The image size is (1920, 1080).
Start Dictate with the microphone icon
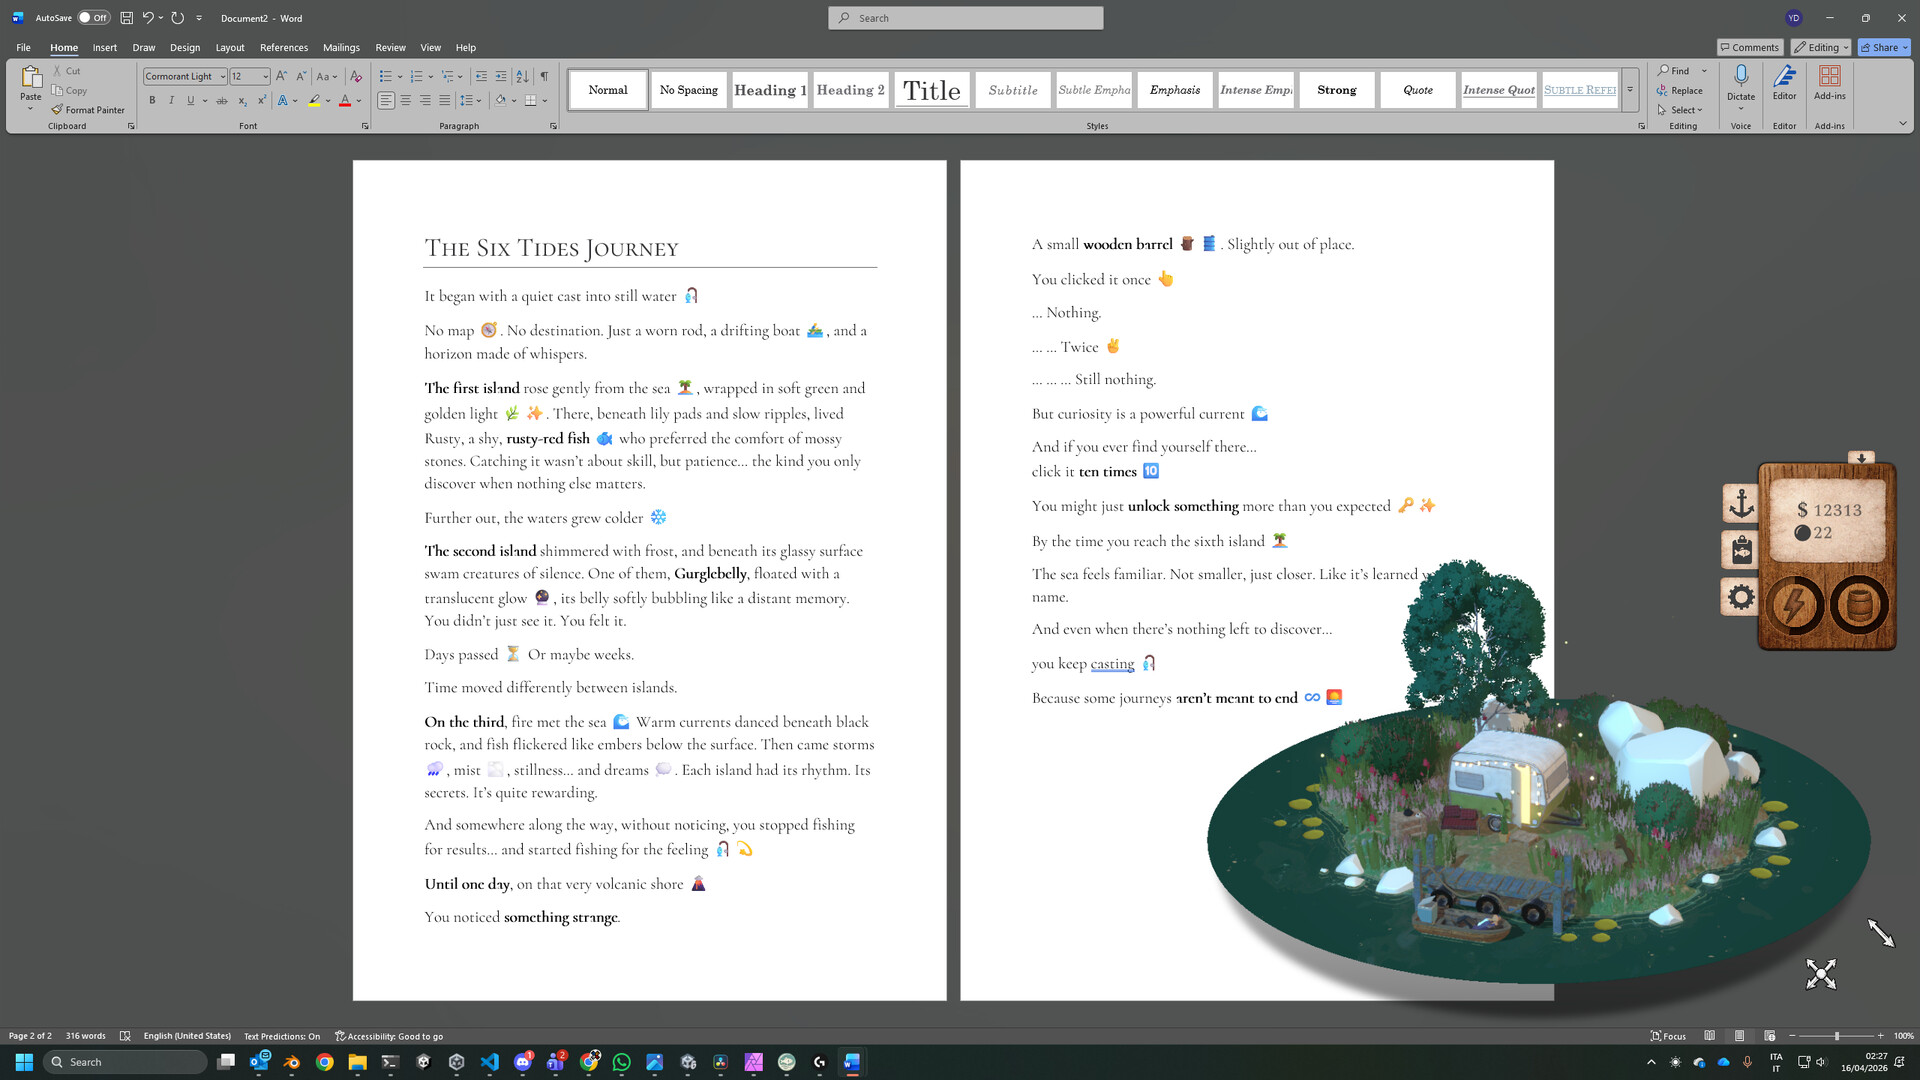click(1740, 76)
